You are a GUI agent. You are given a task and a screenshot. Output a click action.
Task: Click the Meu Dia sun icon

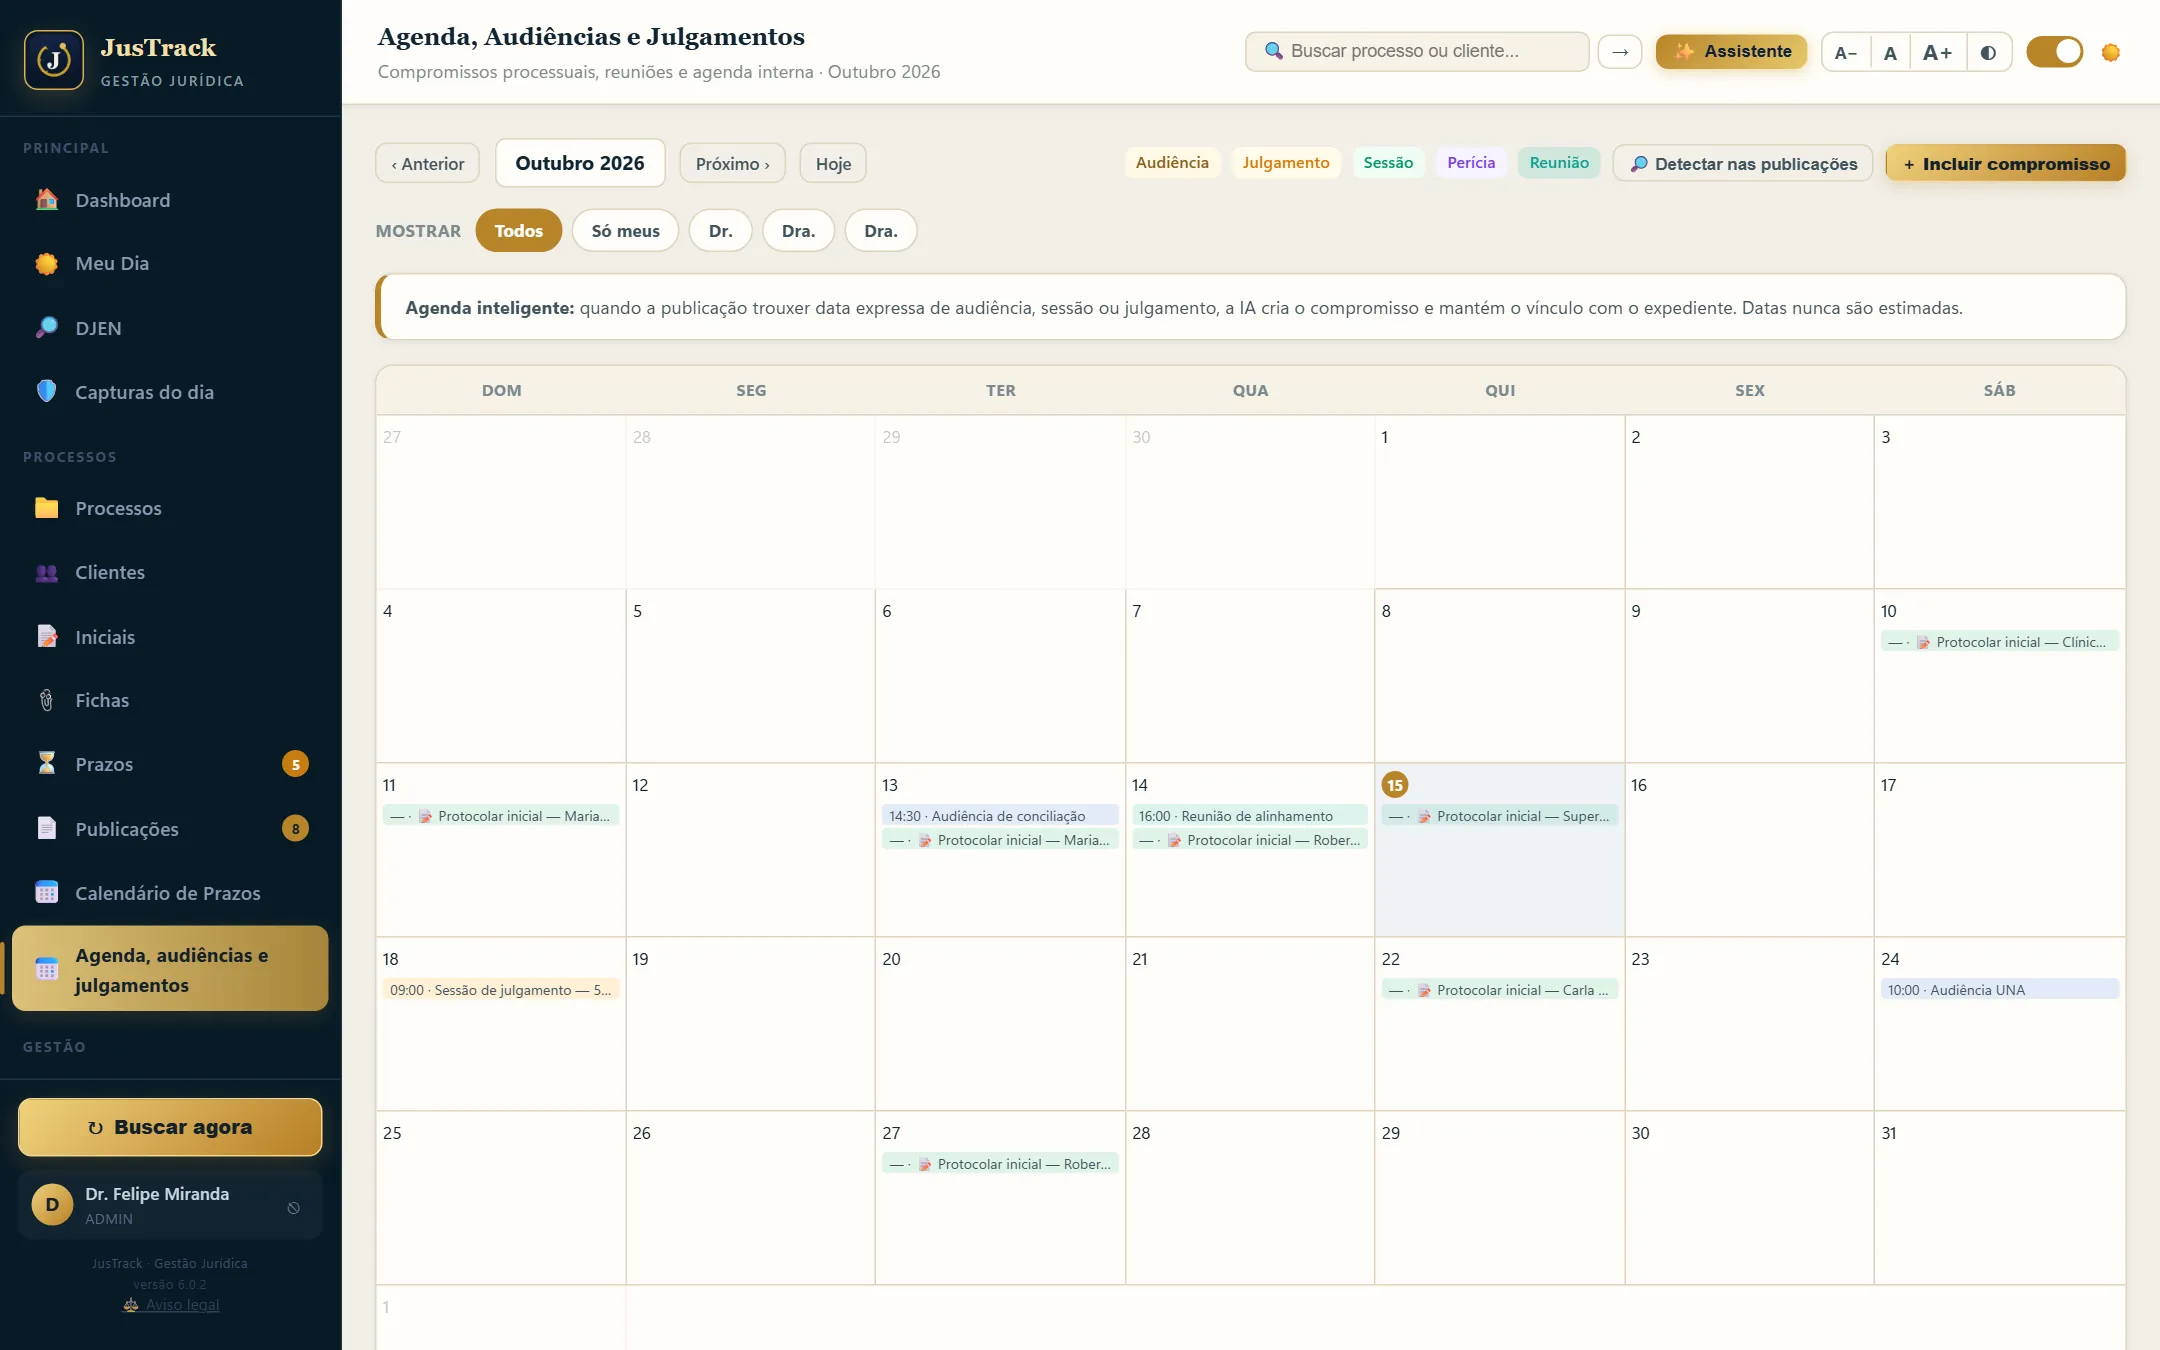47,264
